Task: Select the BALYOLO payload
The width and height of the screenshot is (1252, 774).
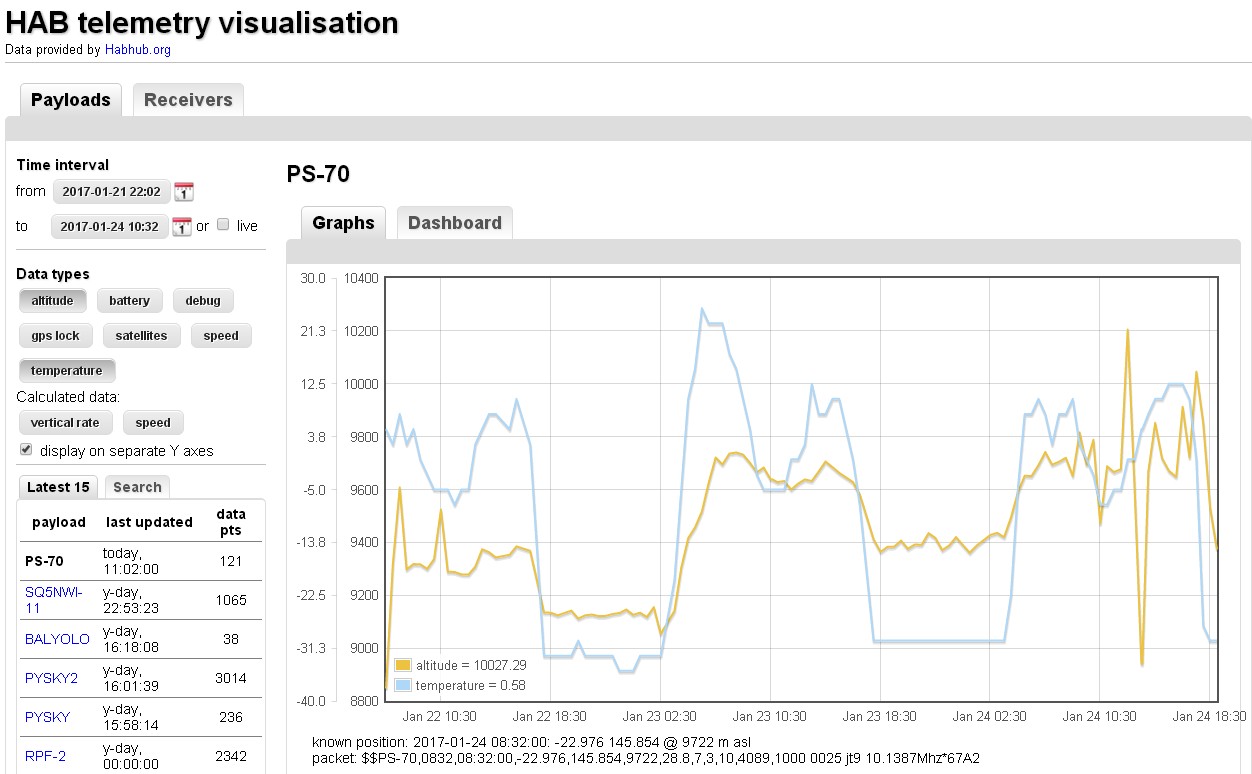Action: pos(57,639)
